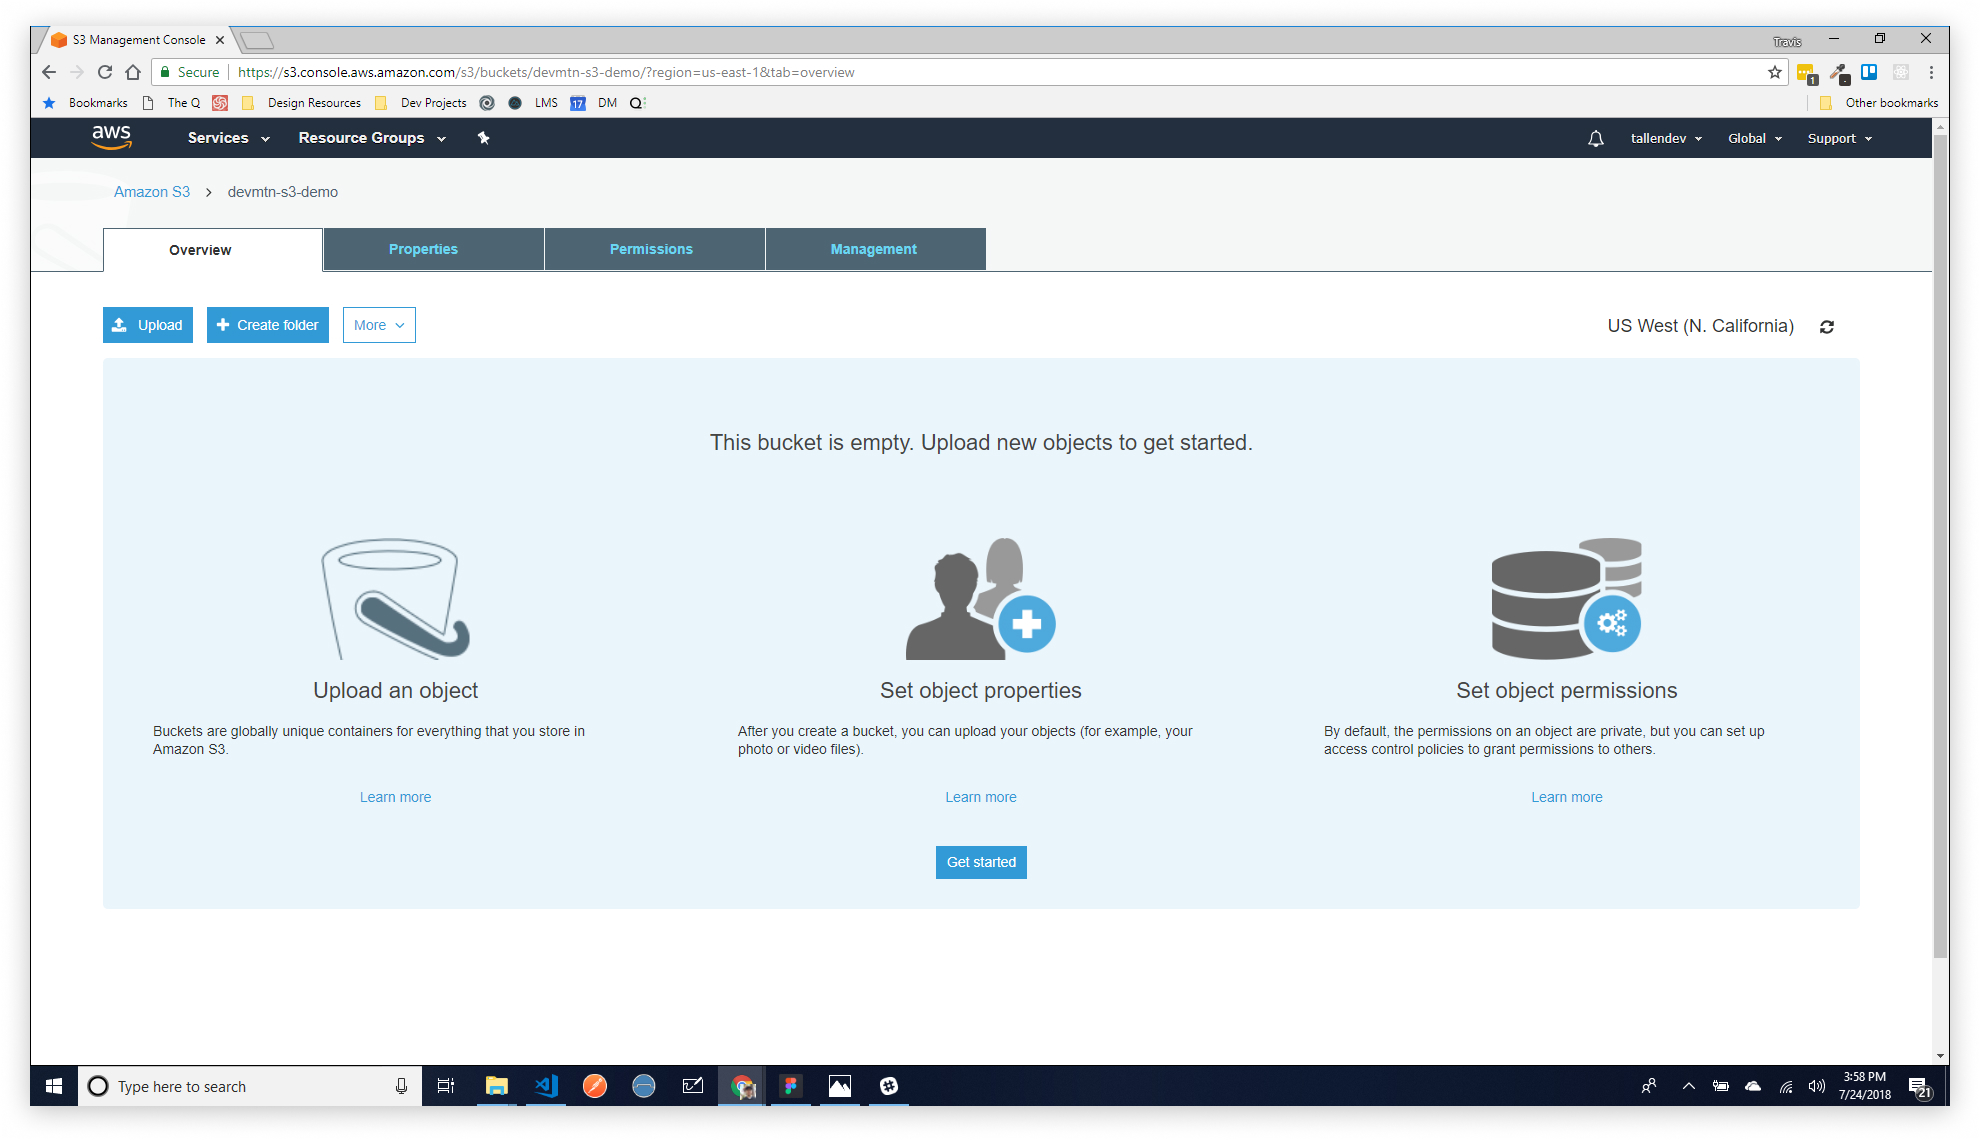Viewport: 1980px width, 1140px height.
Task: Switch to the Permissions tab
Action: pos(651,249)
